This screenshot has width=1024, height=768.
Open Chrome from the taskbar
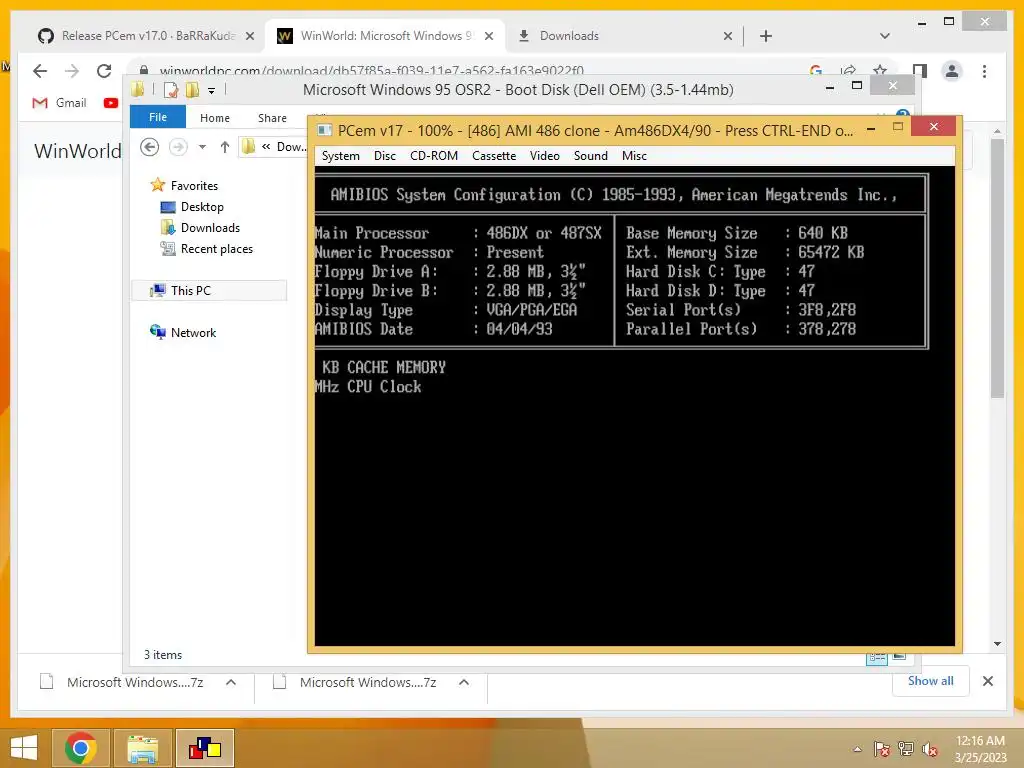(x=81, y=748)
